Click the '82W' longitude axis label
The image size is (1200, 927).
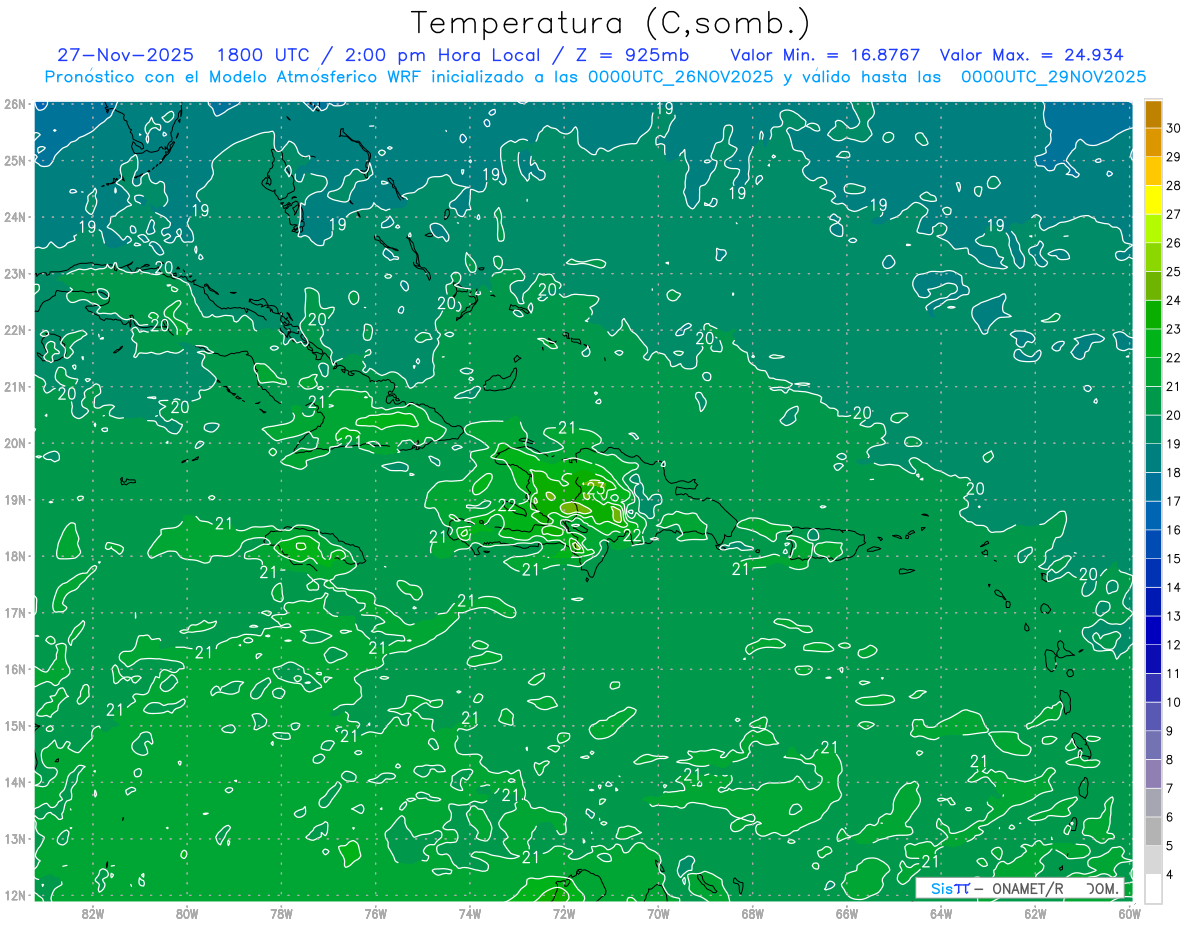coord(93,913)
